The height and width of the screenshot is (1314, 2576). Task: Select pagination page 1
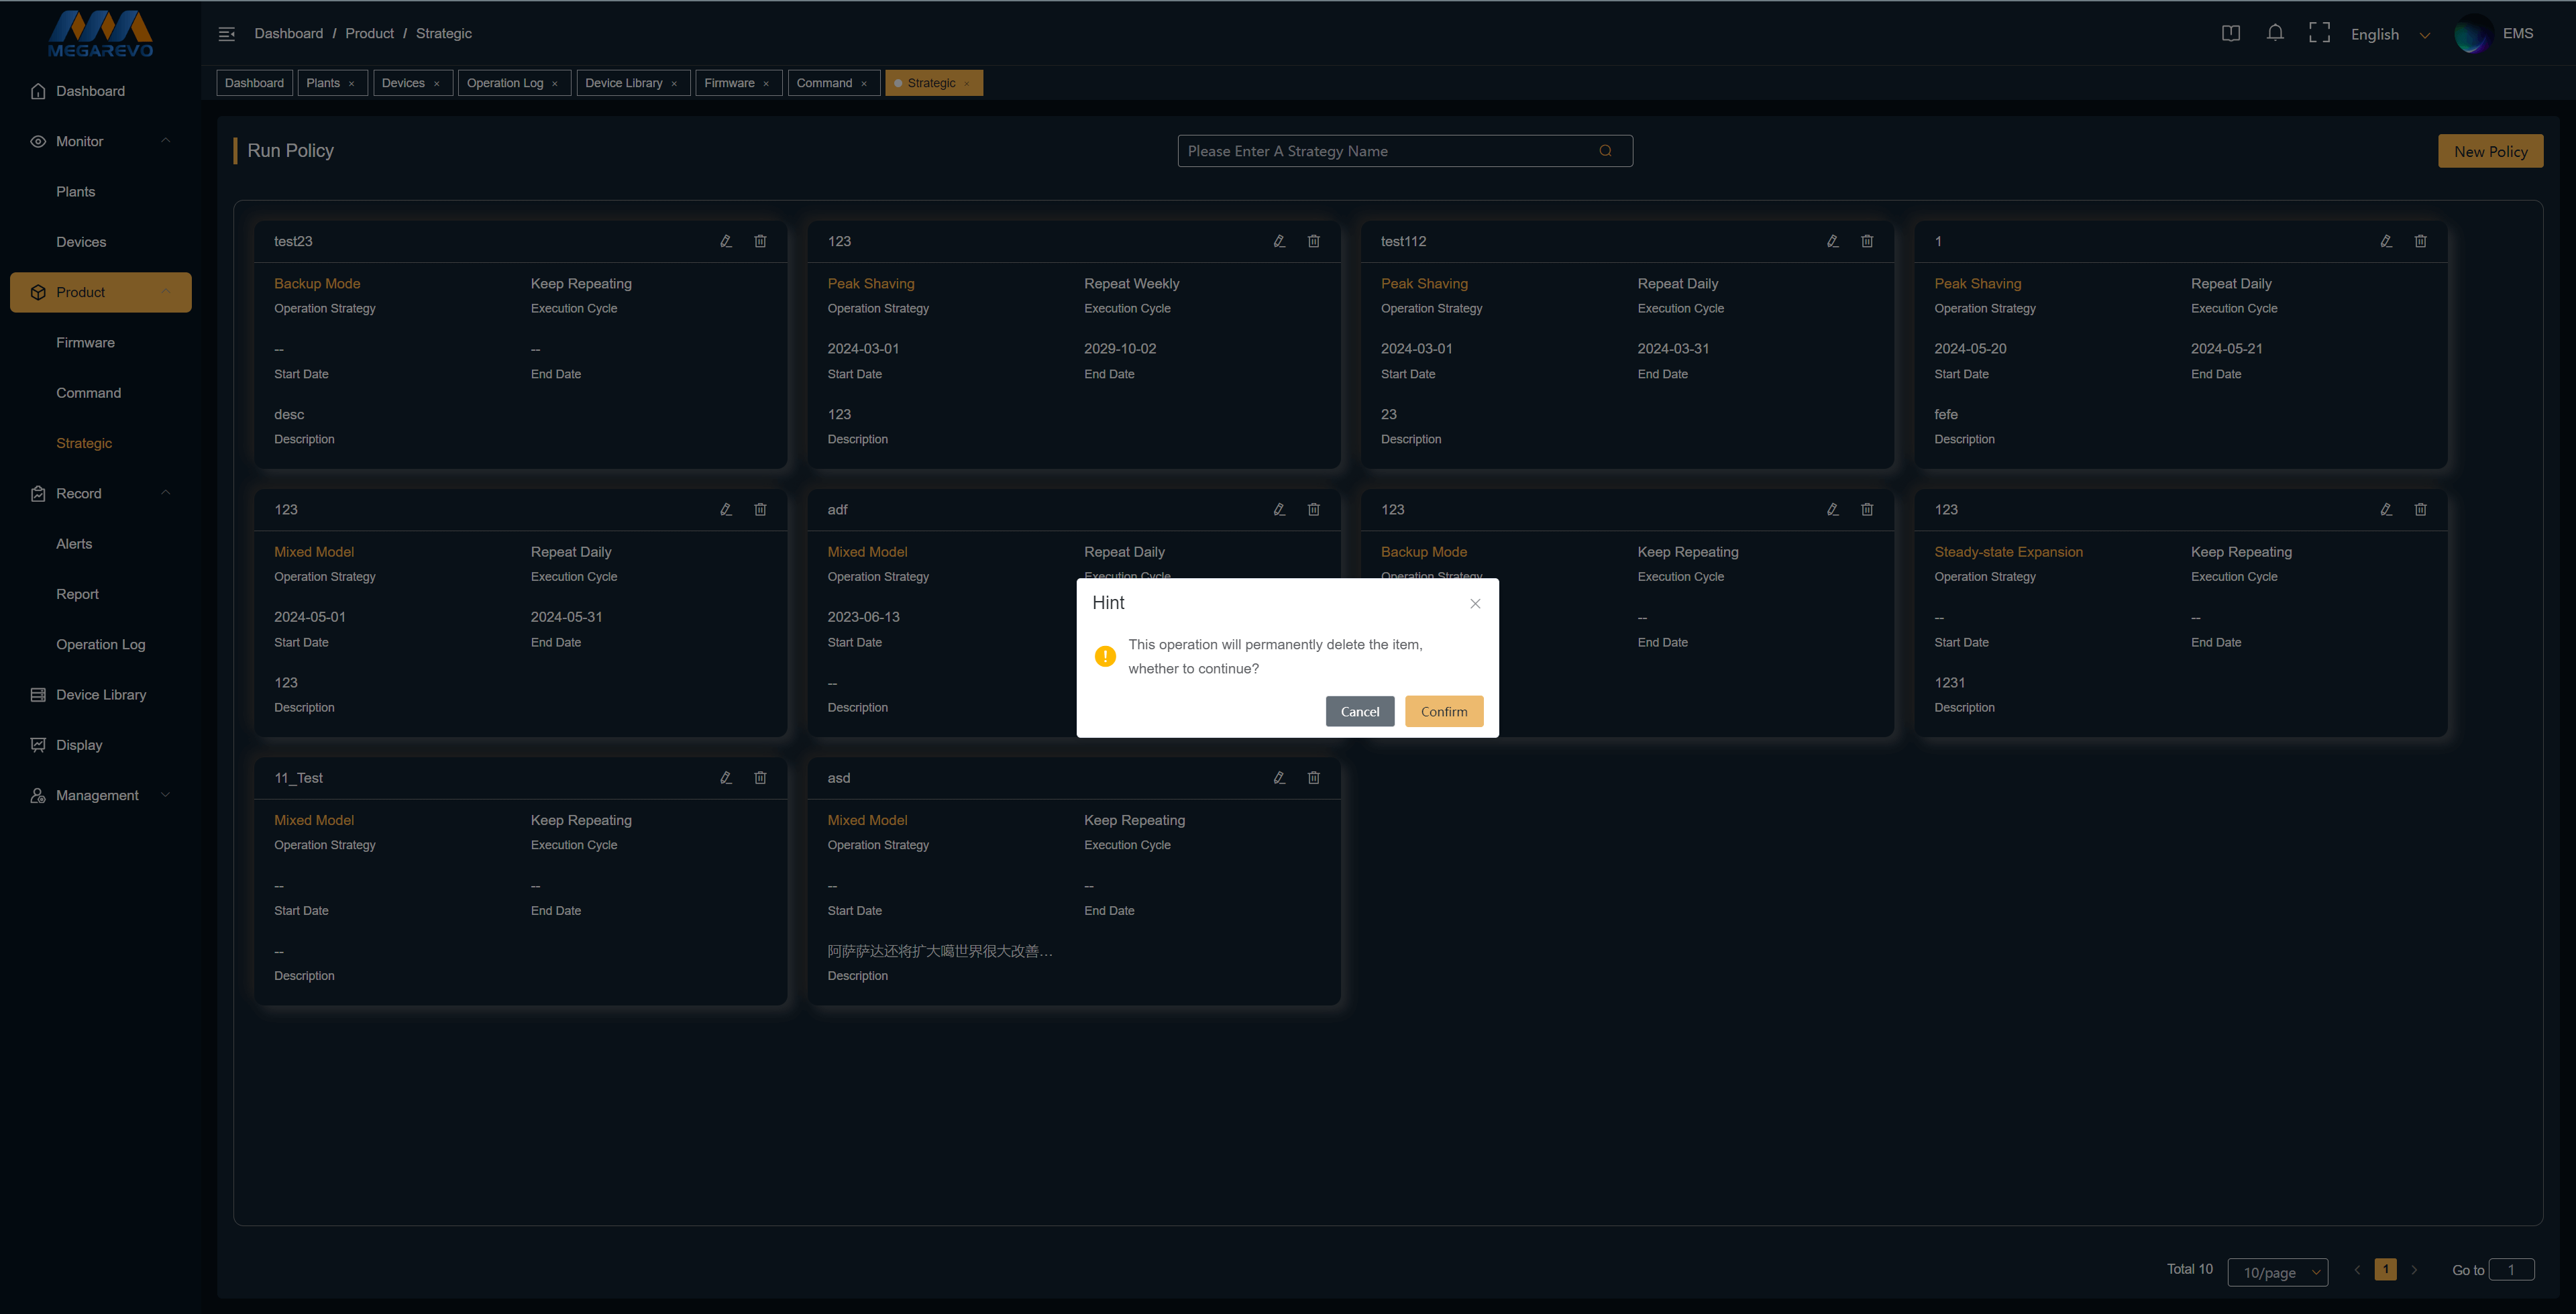click(2385, 1269)
